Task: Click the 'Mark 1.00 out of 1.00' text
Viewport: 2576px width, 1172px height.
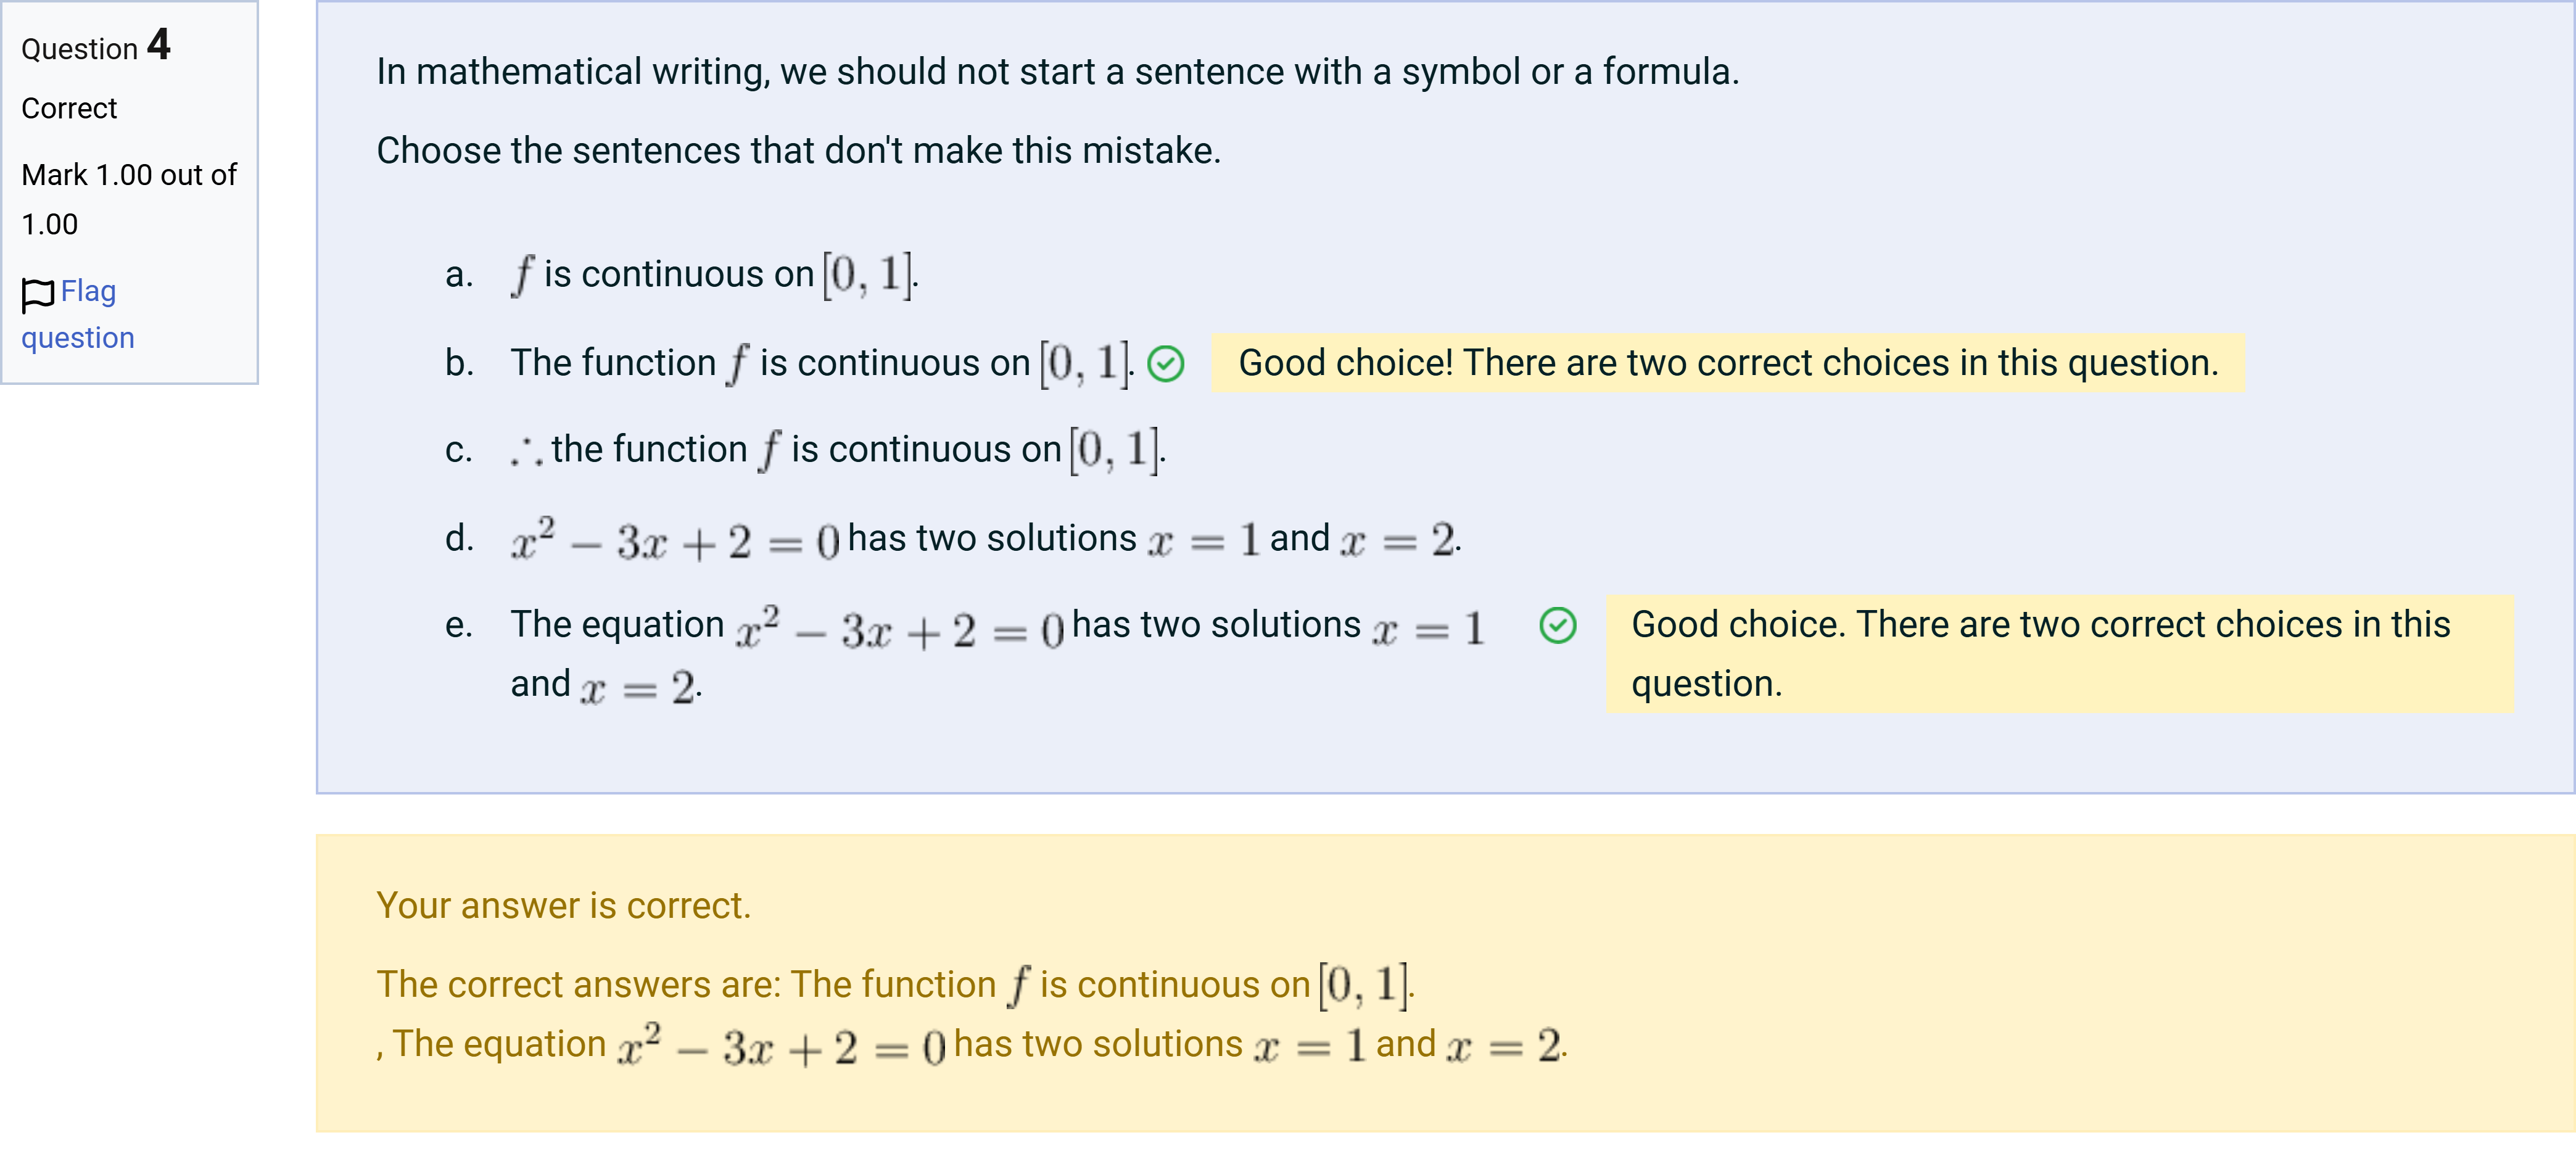Action: 129,199
